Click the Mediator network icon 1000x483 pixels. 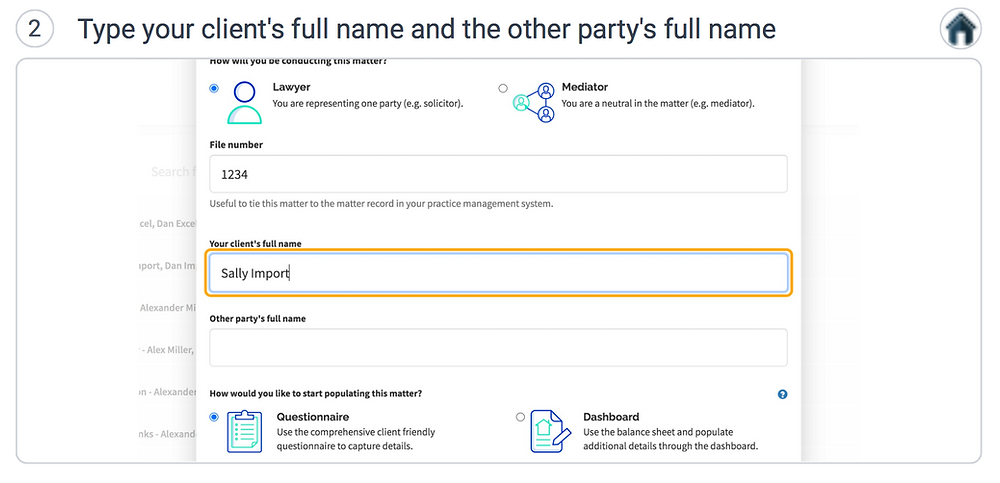[534, 102]
